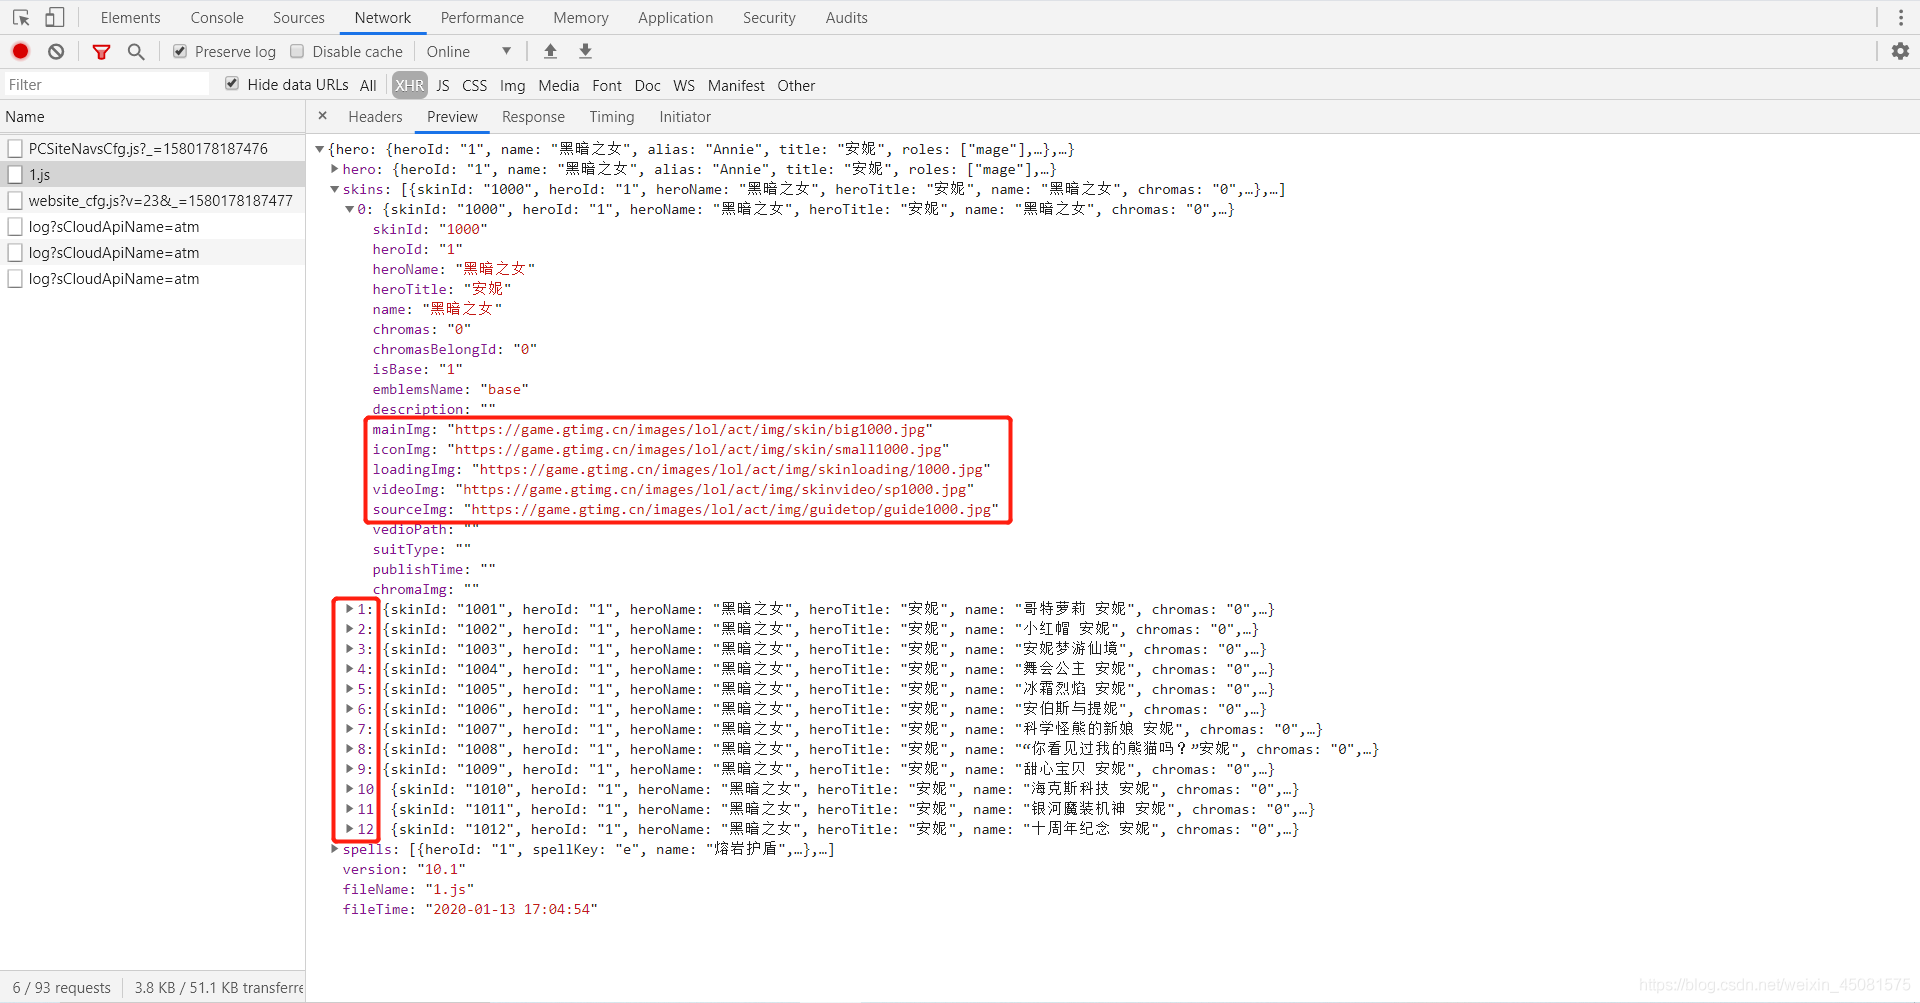Screen dimensions: 1920x1003
Task: Show the Headers tab of request
Action: point(375,117)
